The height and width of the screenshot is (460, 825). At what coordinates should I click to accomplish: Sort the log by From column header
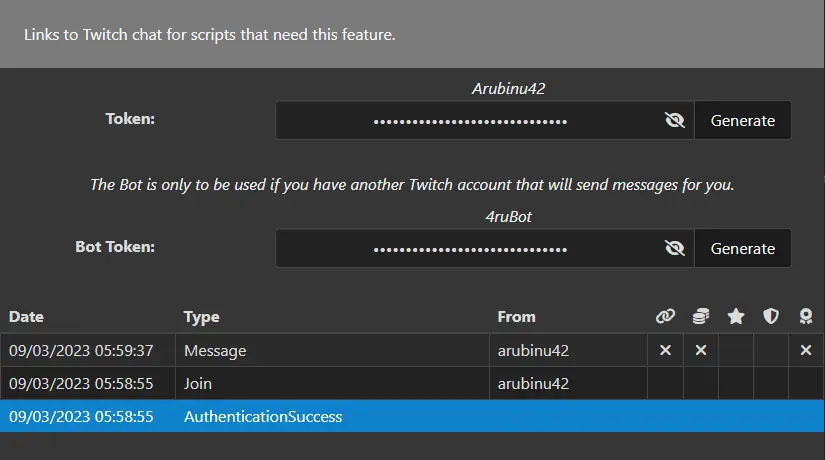click(x=516, y=317)
